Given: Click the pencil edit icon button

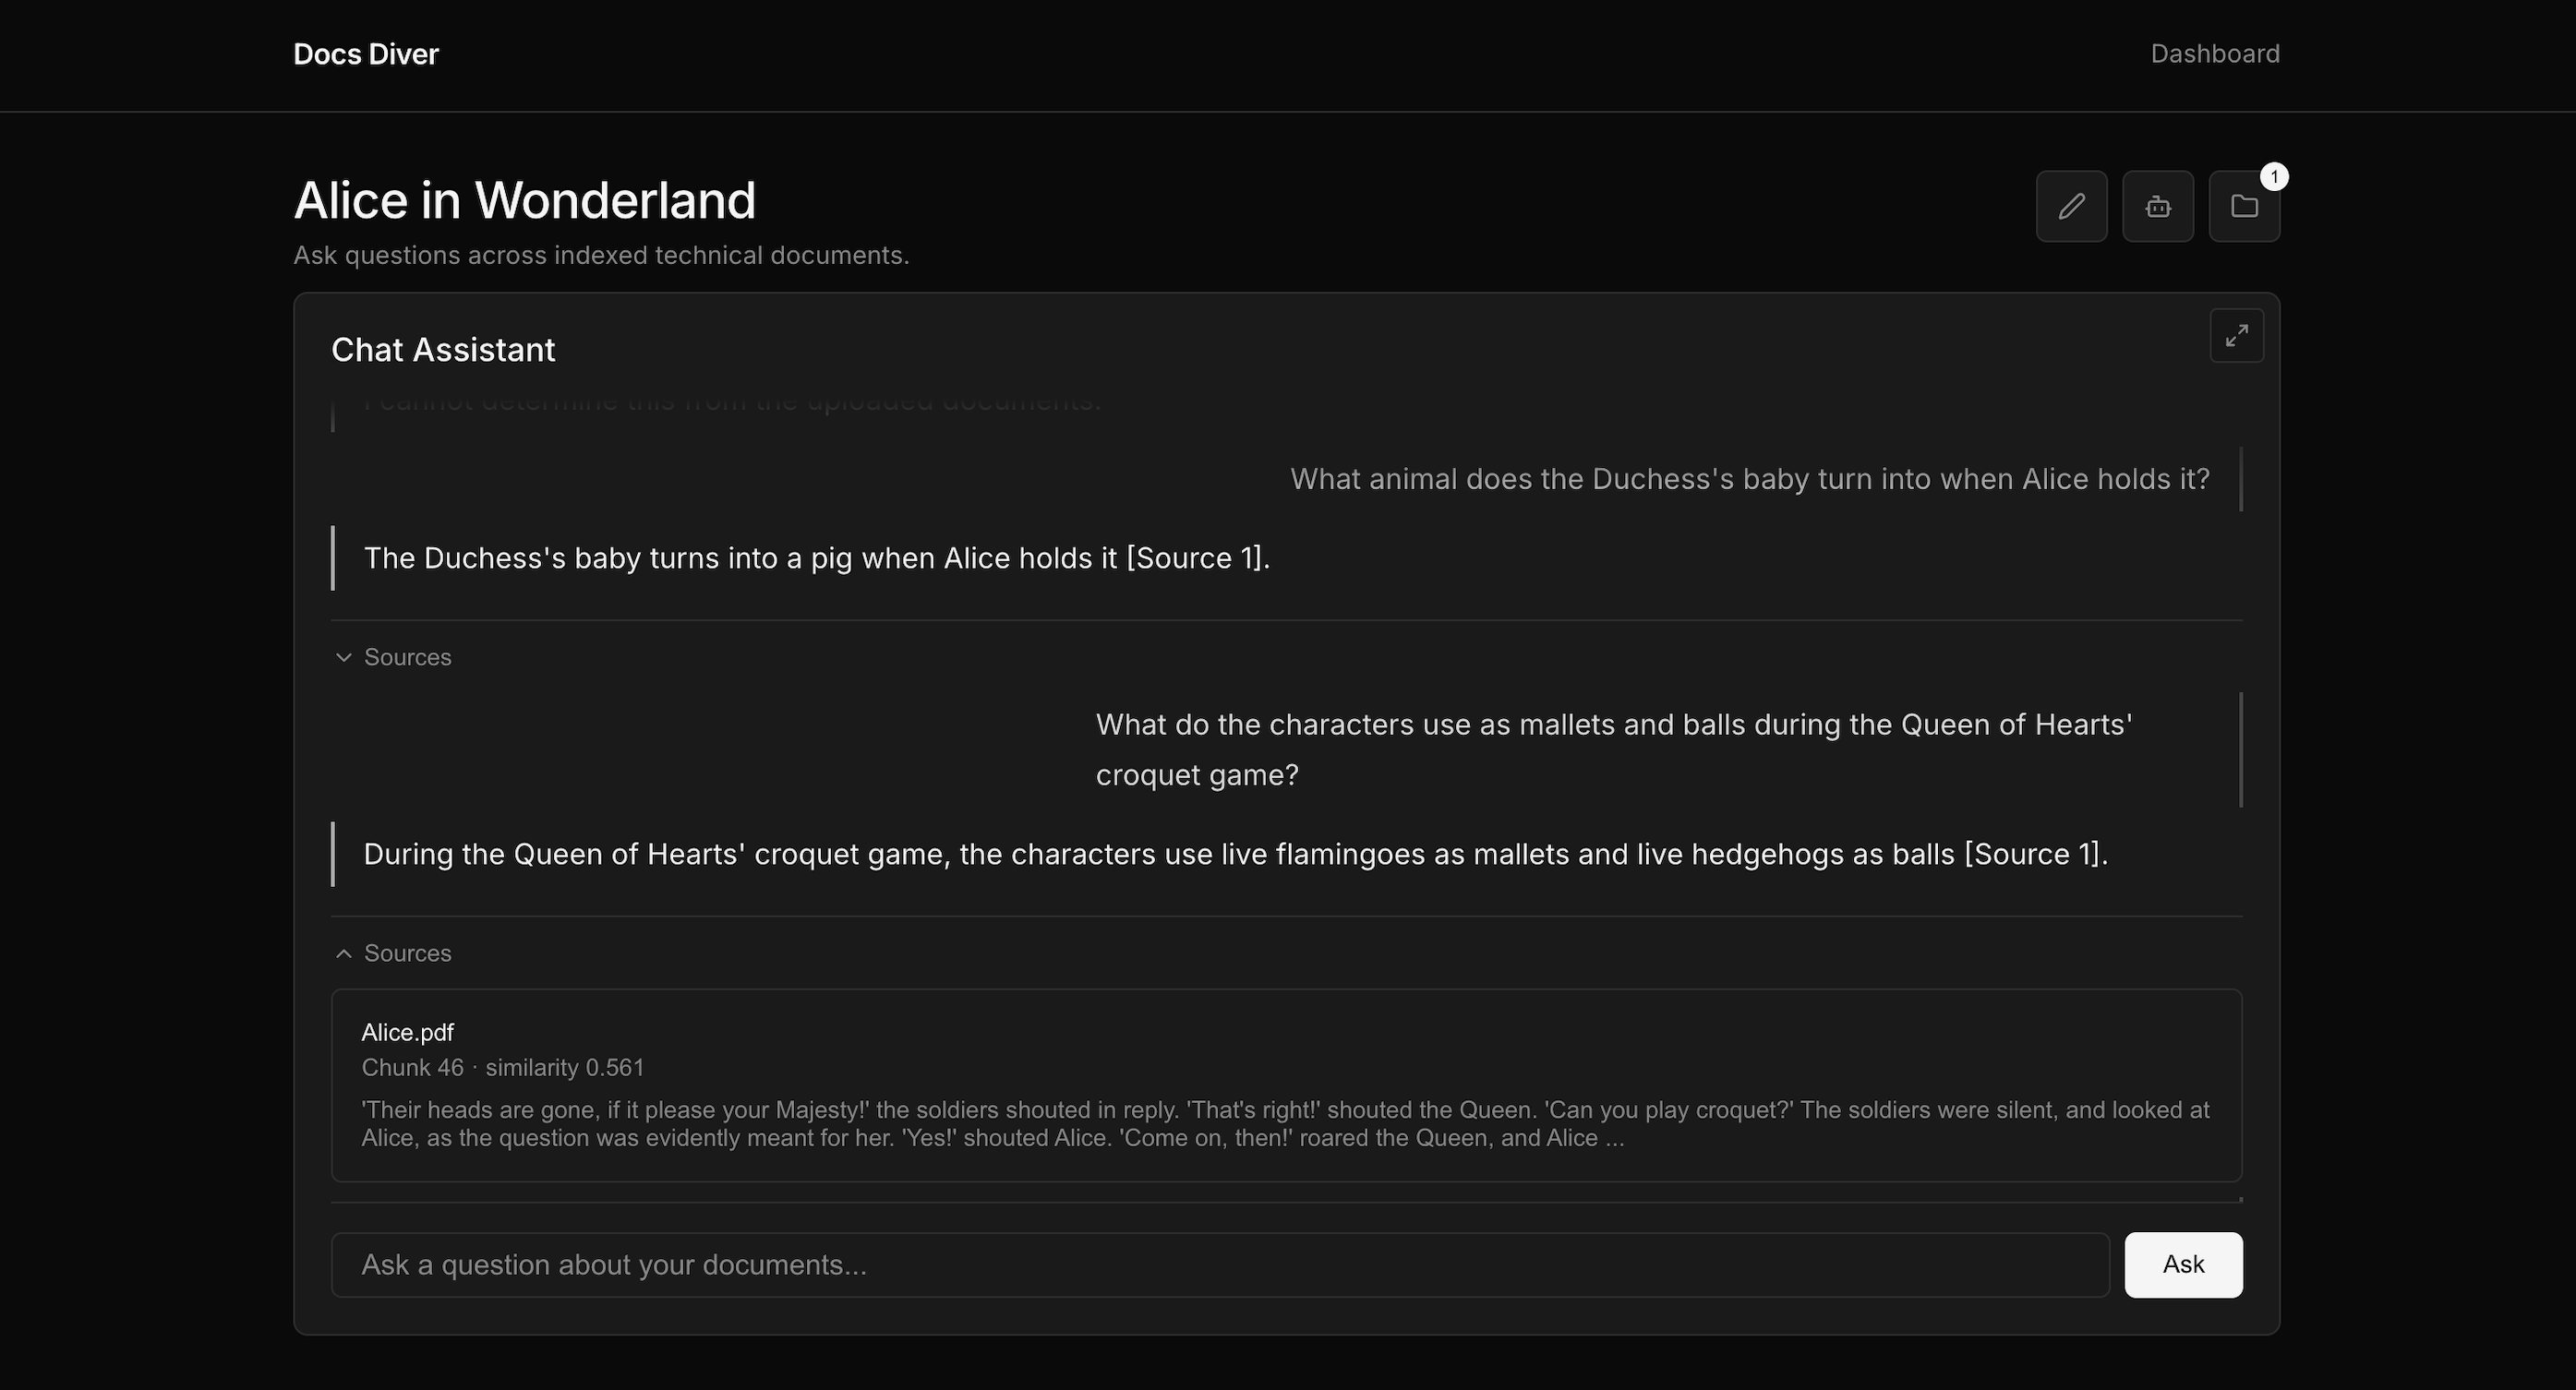Looking at the screenshot, I should click(x=2071, y=206).
